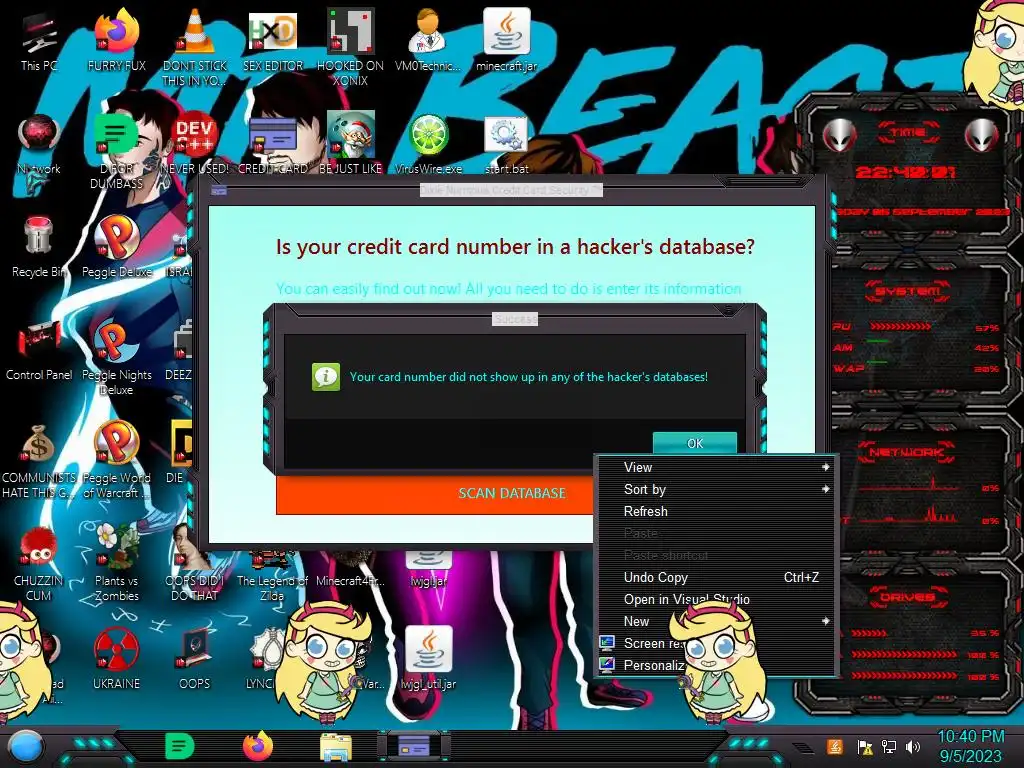Click the 'Your card number did not show up' message
Viewport: 1024px width, 768px height.
(528, 377)
